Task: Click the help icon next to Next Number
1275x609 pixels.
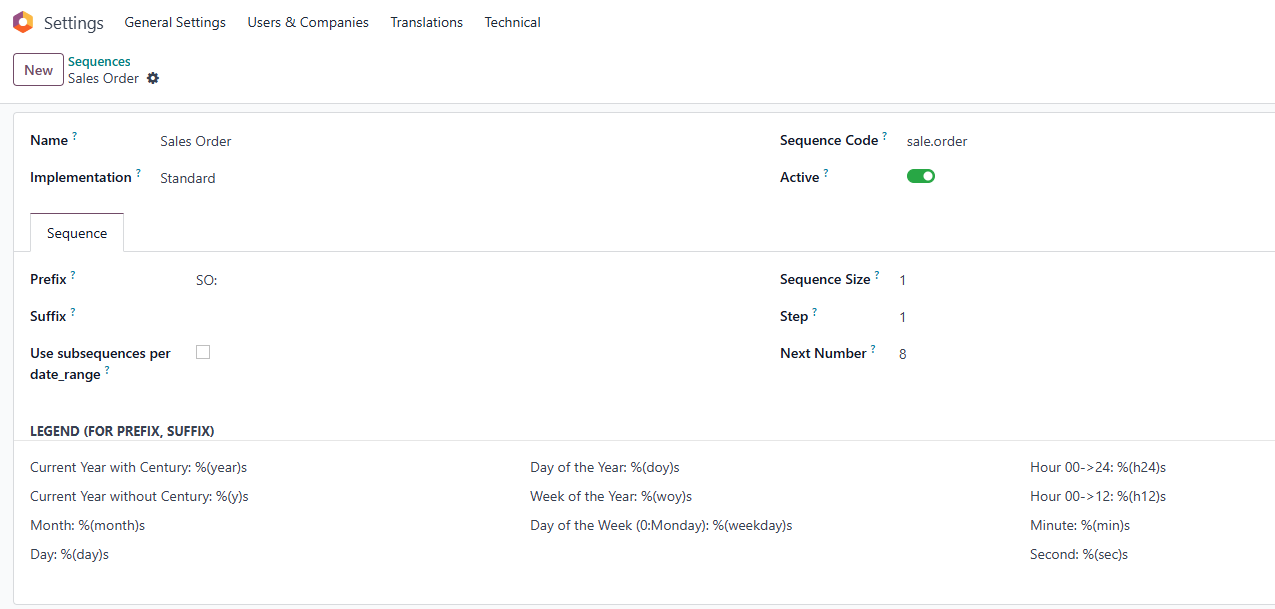Action: (872, 349)
